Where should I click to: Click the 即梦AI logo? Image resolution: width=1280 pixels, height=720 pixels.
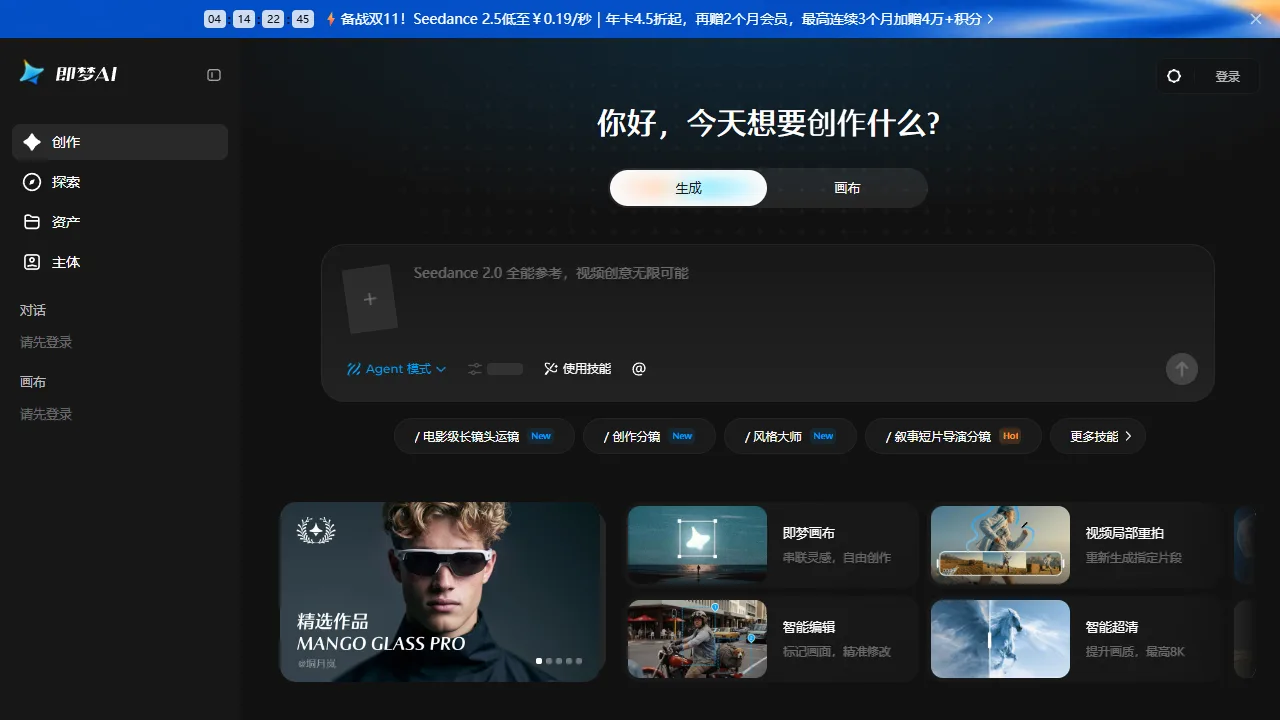click(69, 74)
